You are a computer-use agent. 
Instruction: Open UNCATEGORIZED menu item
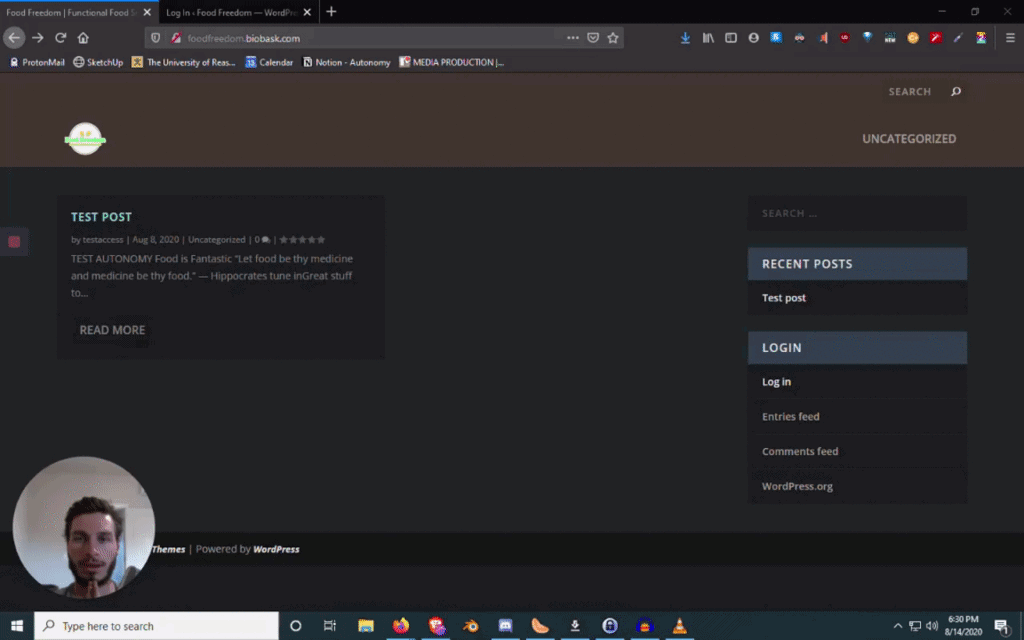pos(909,138)
